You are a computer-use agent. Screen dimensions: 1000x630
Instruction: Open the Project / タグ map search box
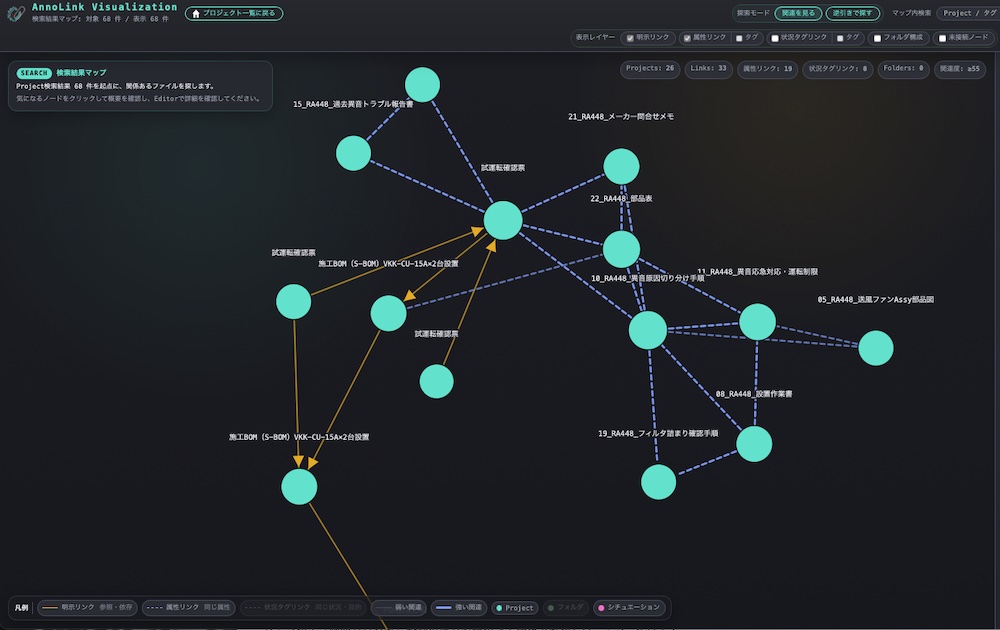click(968, 13)
